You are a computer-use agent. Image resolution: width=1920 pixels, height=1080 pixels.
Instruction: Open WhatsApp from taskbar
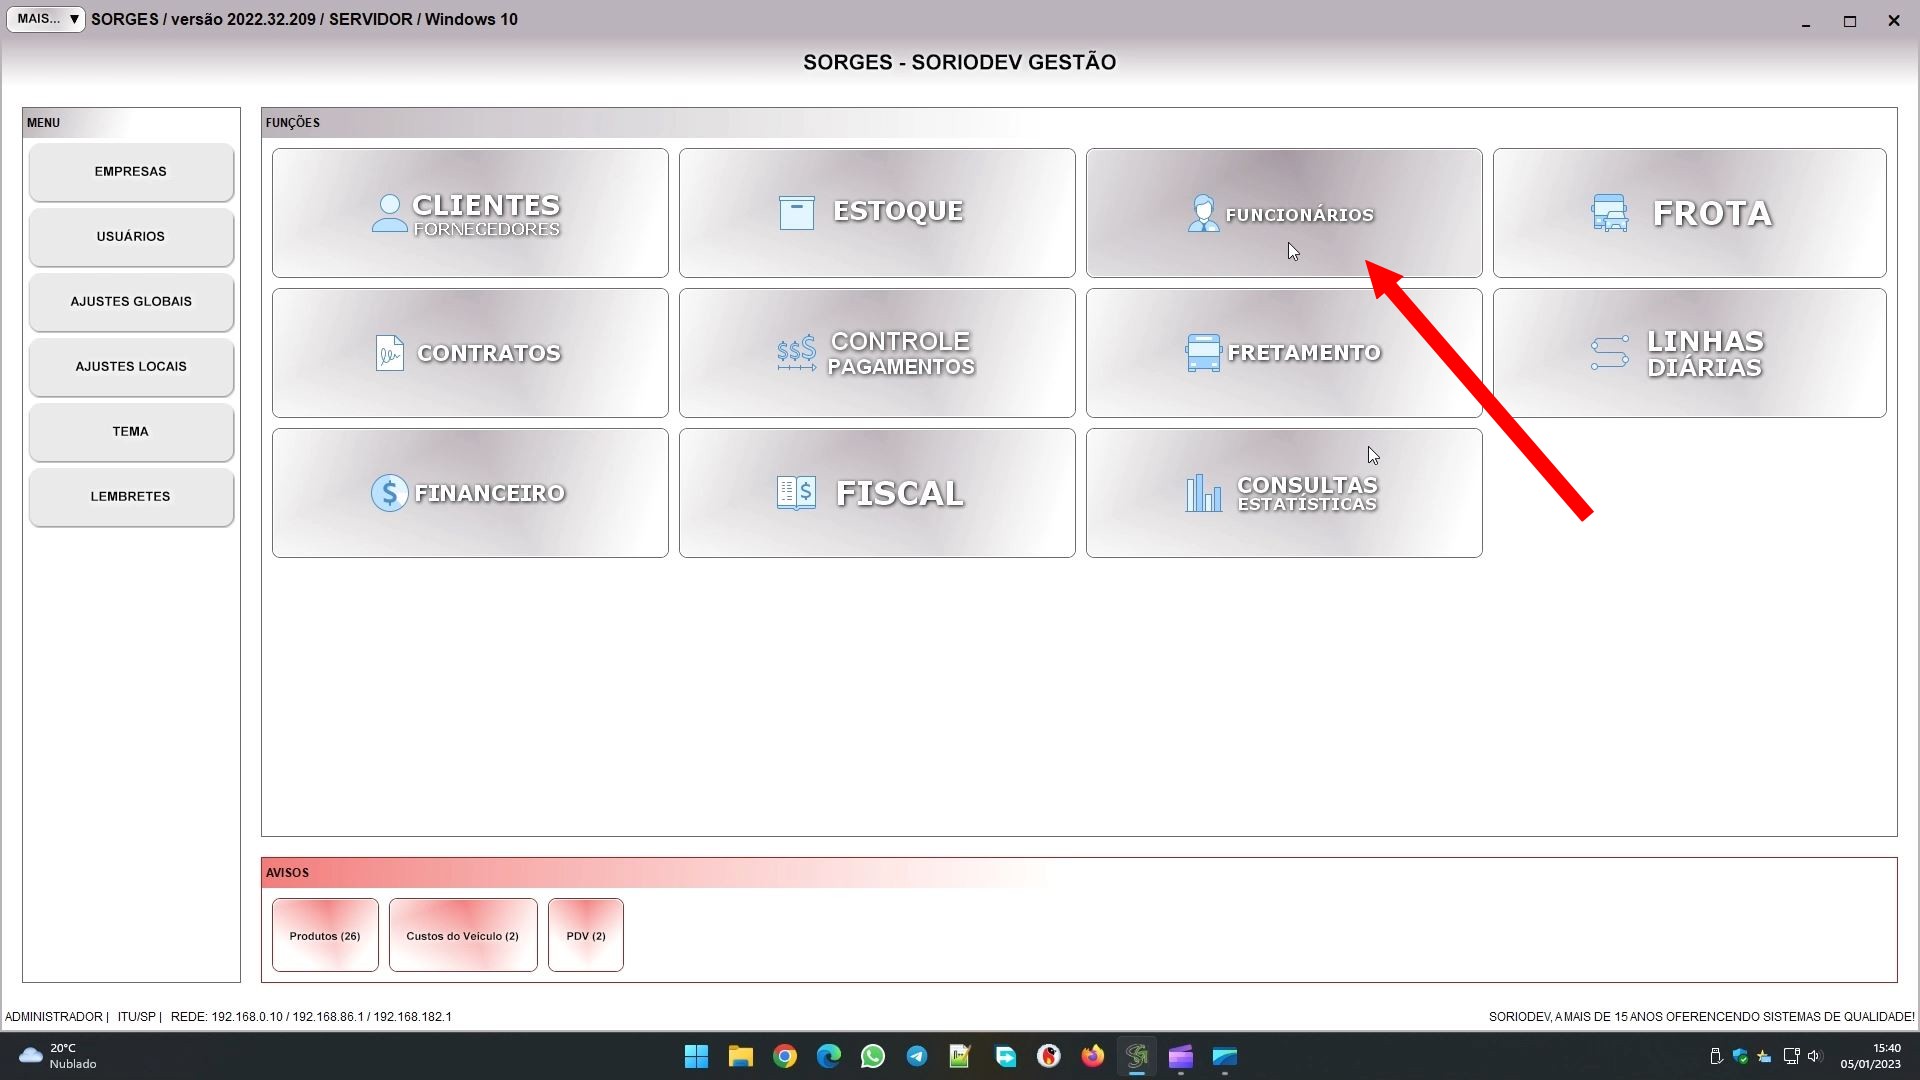(873, 1056)
